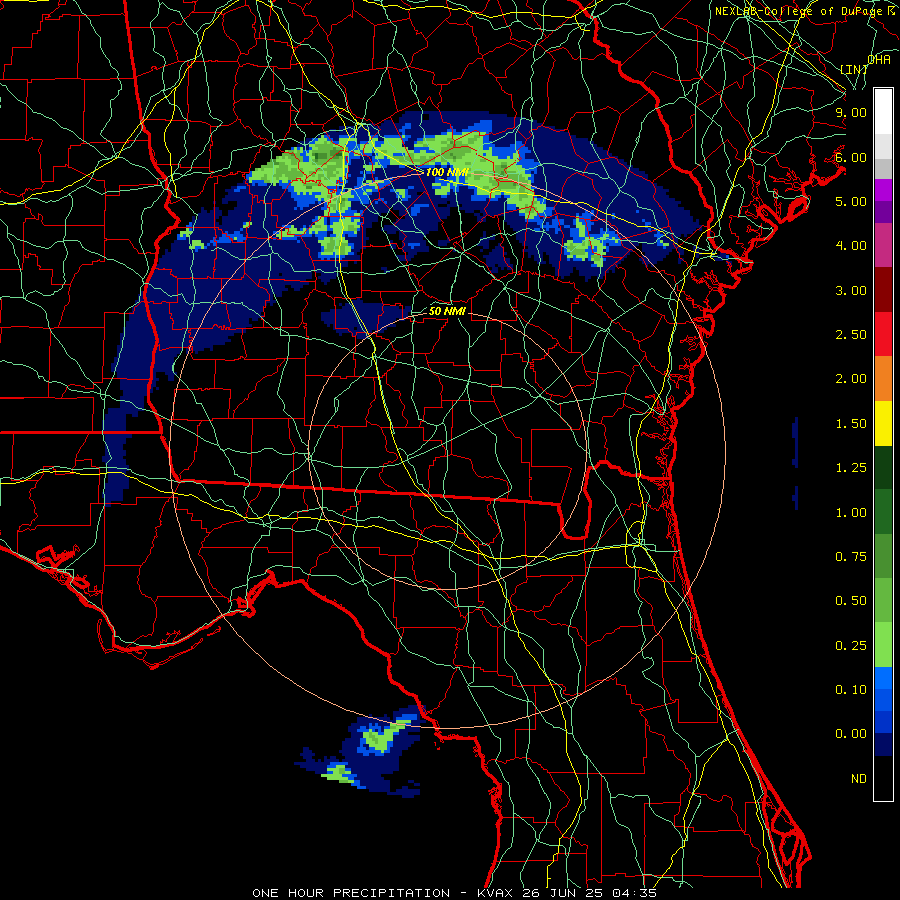This screenshot has width=900, height=900.
Task: Click the bright magenta 5.00 legend swatch
Action: pyautogui.click(x=883, y=190)
